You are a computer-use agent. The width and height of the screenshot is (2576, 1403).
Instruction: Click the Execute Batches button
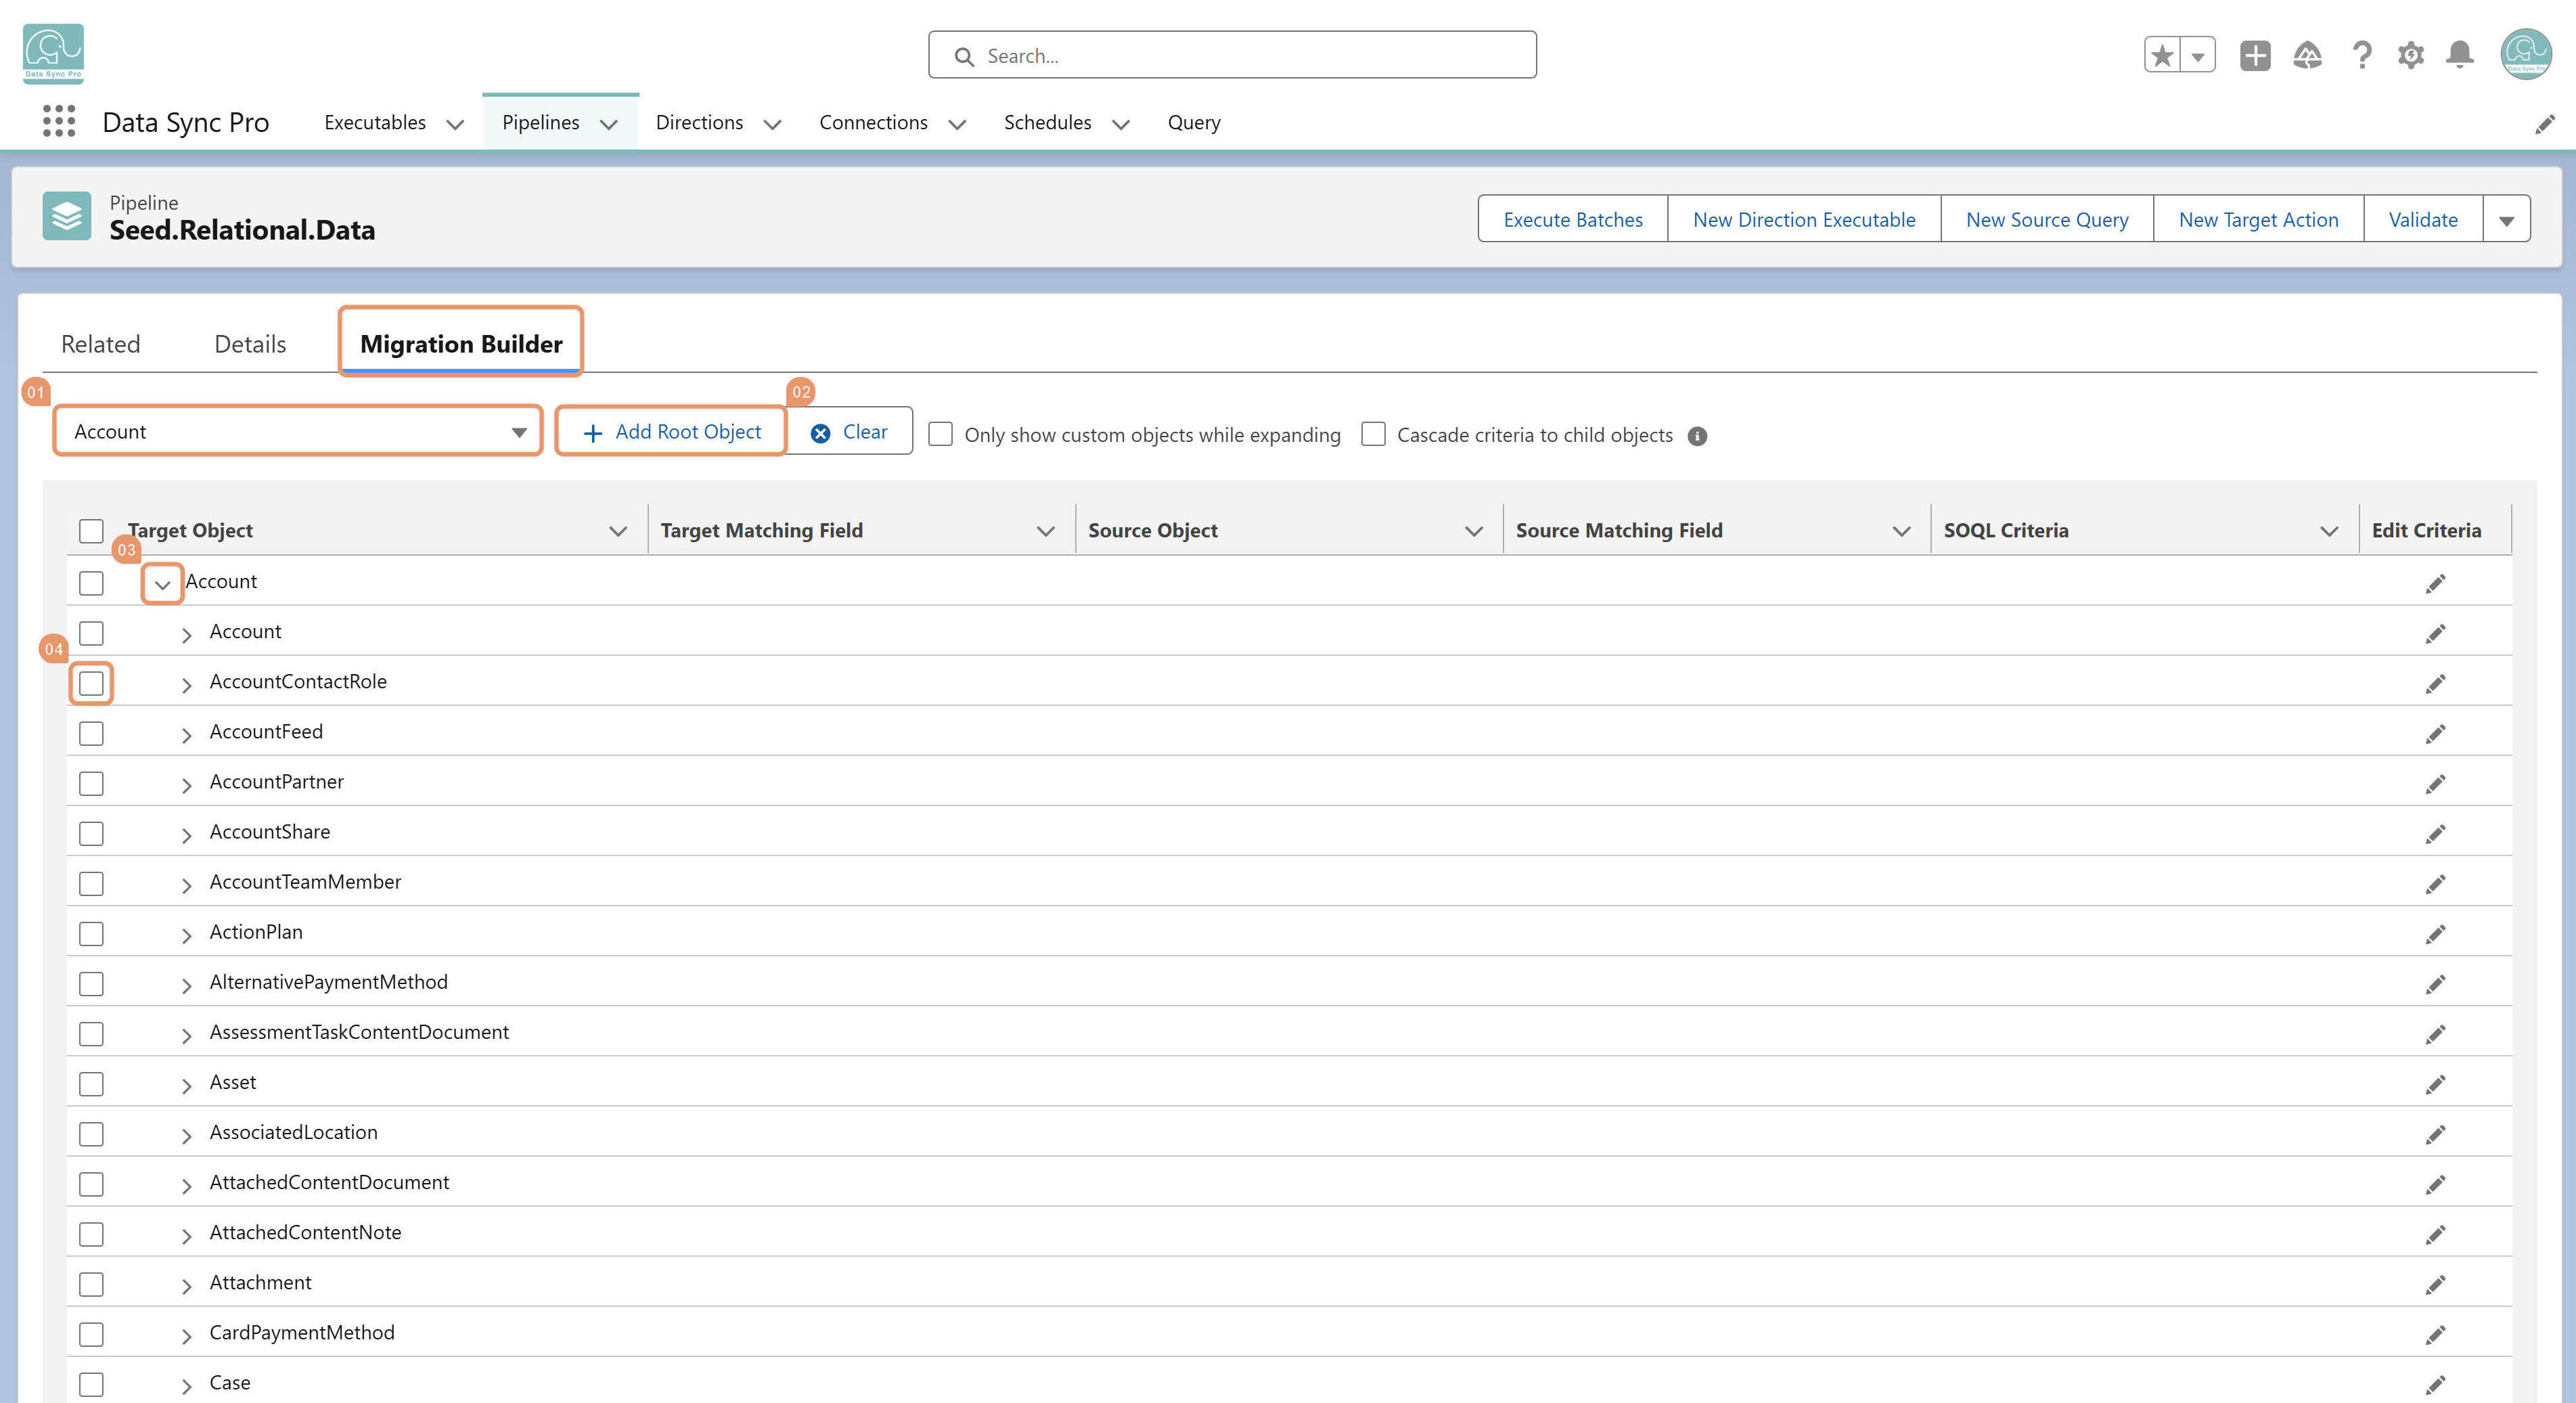1573,219
